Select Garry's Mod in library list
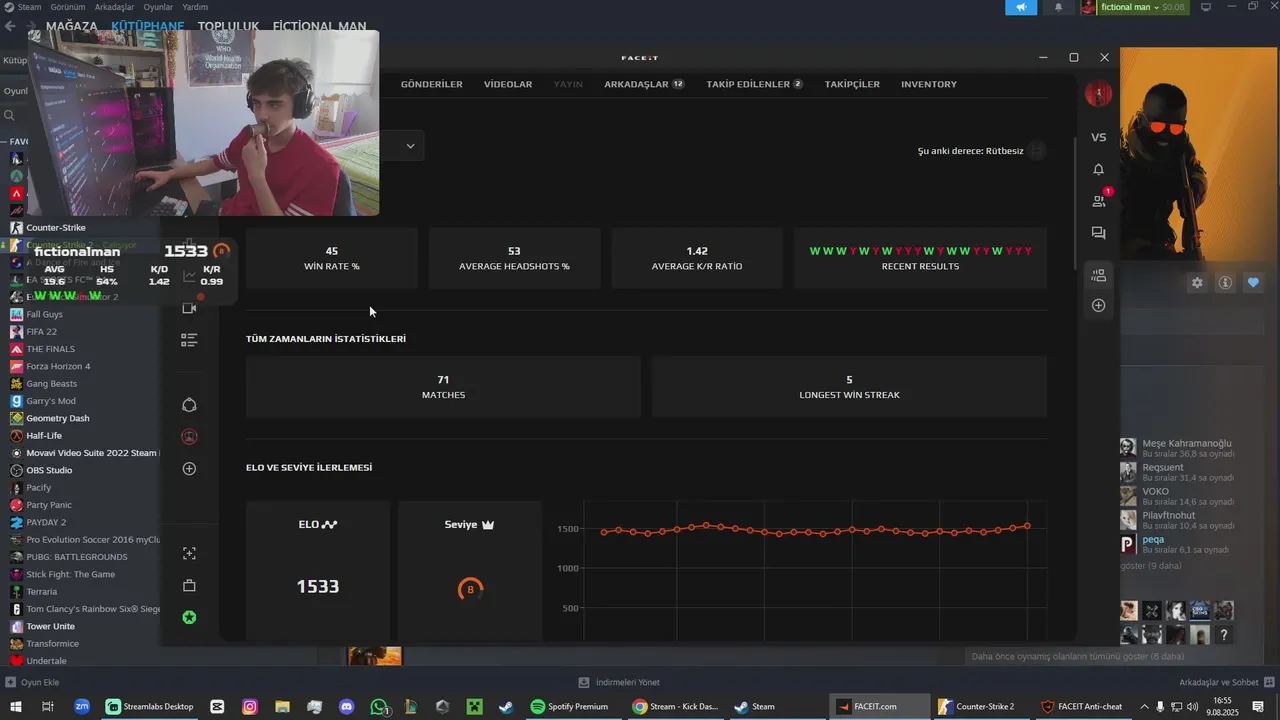Image resolution: width=1280 pixels, height=720 pixels. coord(51,401)
